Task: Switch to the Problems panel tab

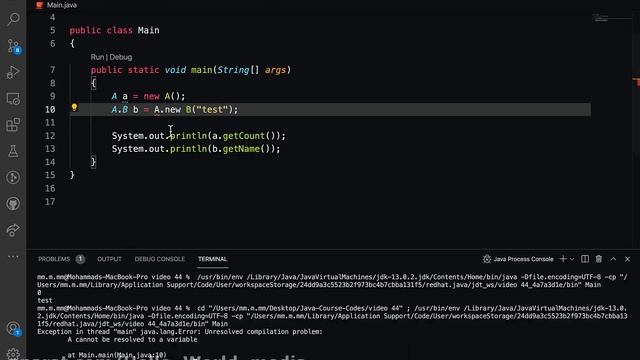Action: pyautogui.click(x=54, y=259)
